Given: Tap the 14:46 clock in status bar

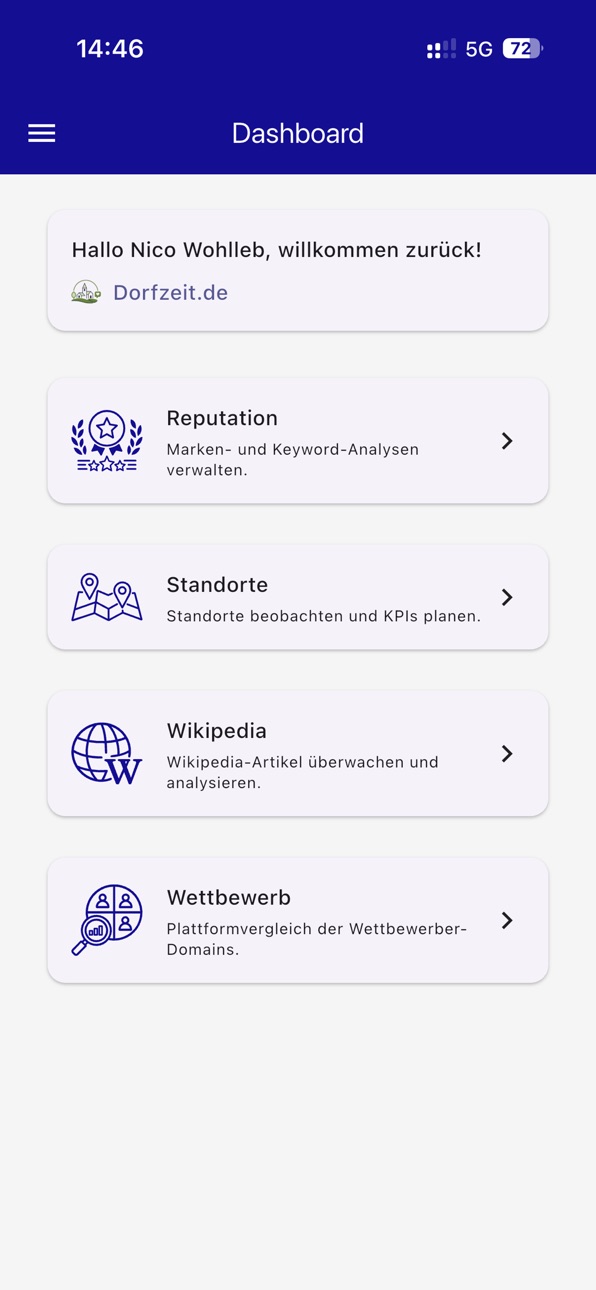Looking at the screenshot, I should pos(110,48).
